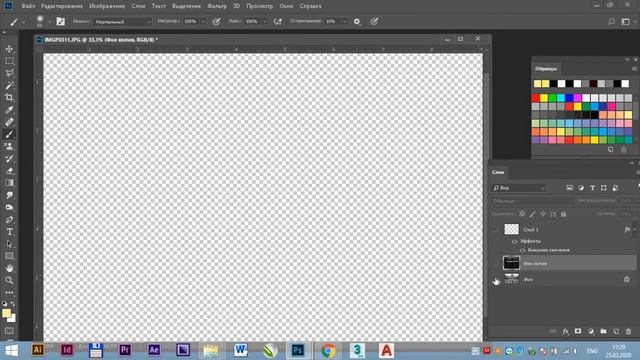Select the Lasso tool
This screenshot has width=640, height=360.
[9, 73]
